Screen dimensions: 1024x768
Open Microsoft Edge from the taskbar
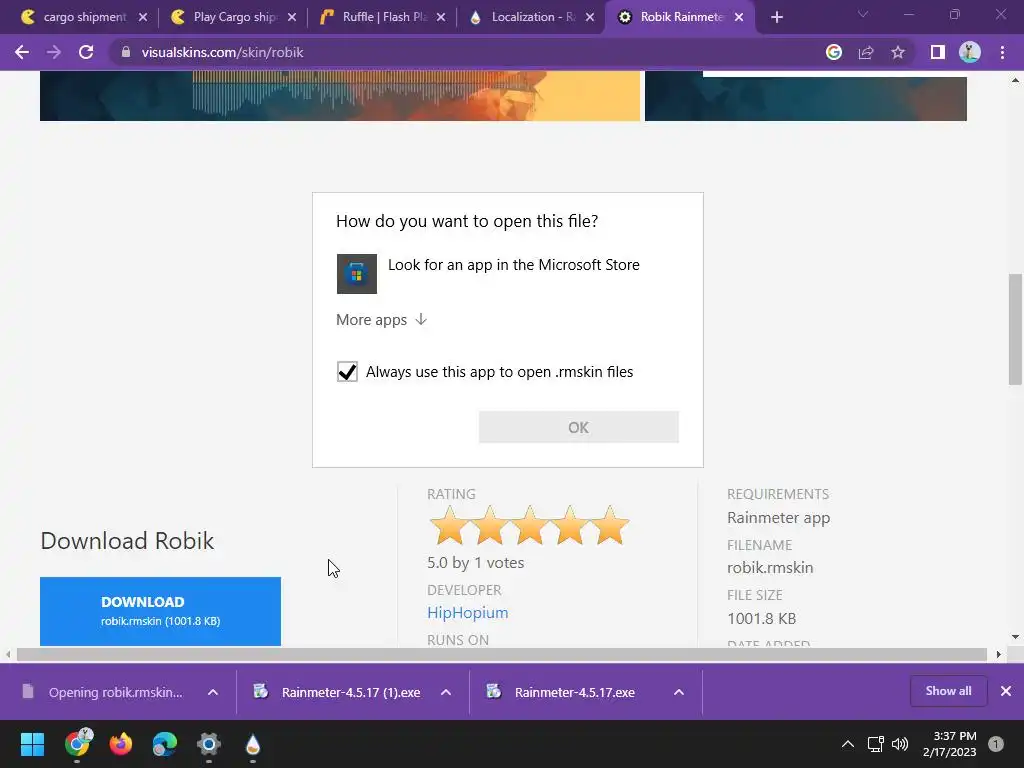point(165,744)
